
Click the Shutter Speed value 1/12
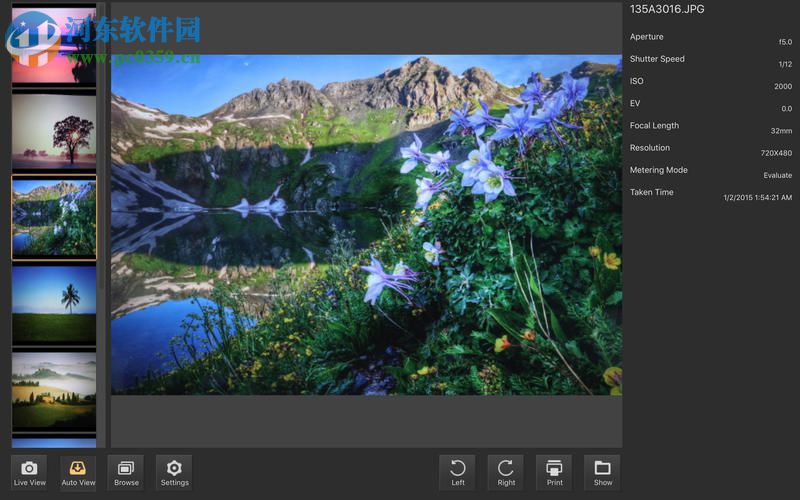click(x=785, y=64)
